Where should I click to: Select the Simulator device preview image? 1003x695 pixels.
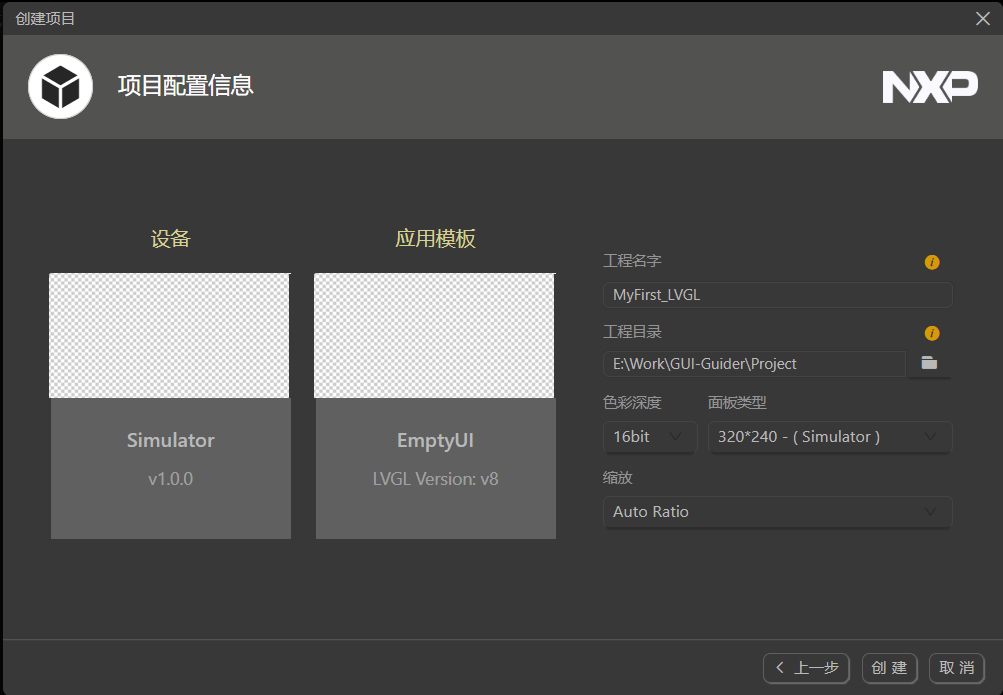(x=170, y=335)
